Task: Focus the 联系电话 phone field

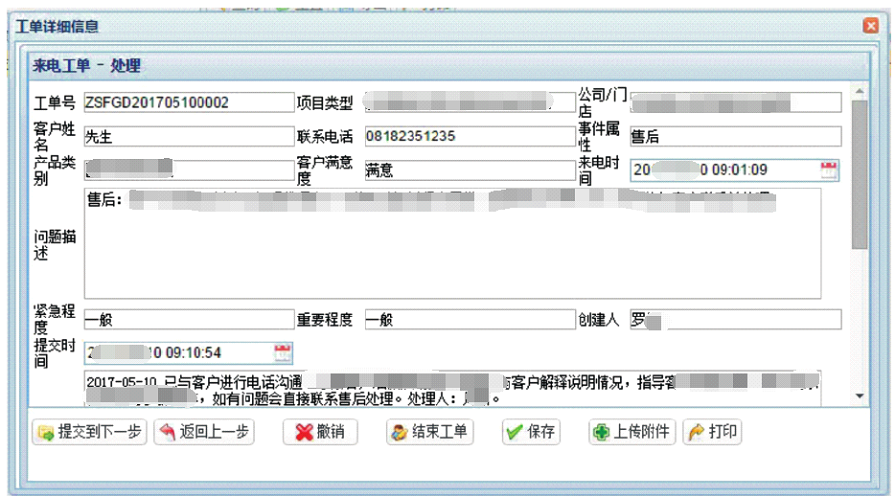Action: coord(466,136)
